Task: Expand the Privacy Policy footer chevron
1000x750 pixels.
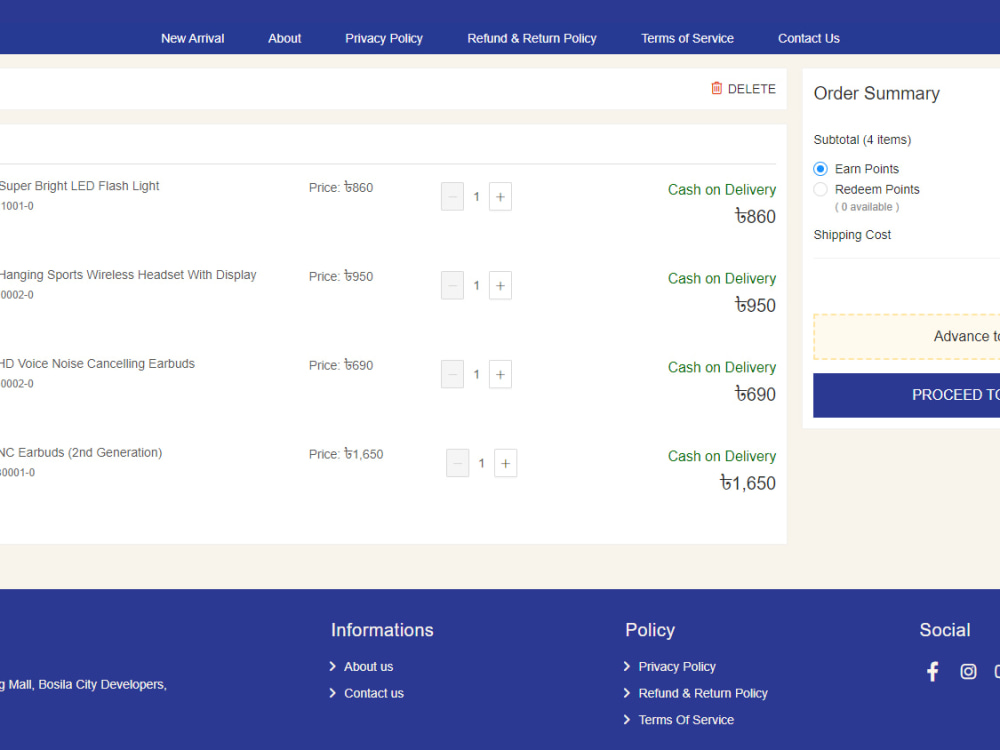Action: (628, 666)
